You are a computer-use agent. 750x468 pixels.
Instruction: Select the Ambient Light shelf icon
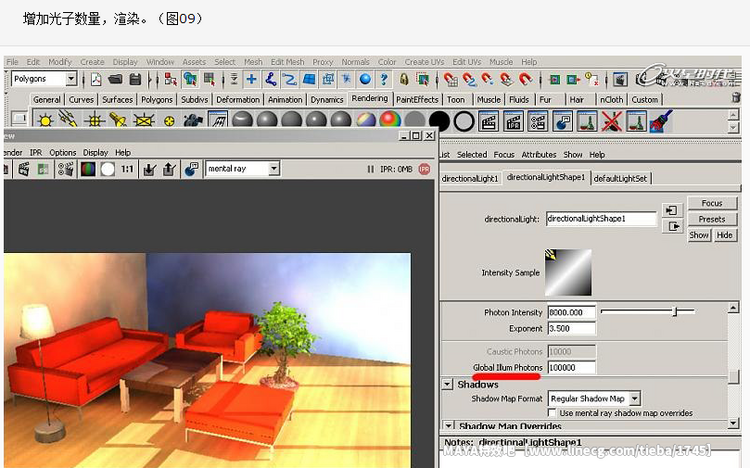pyautogui.click(x=45, y=120)
